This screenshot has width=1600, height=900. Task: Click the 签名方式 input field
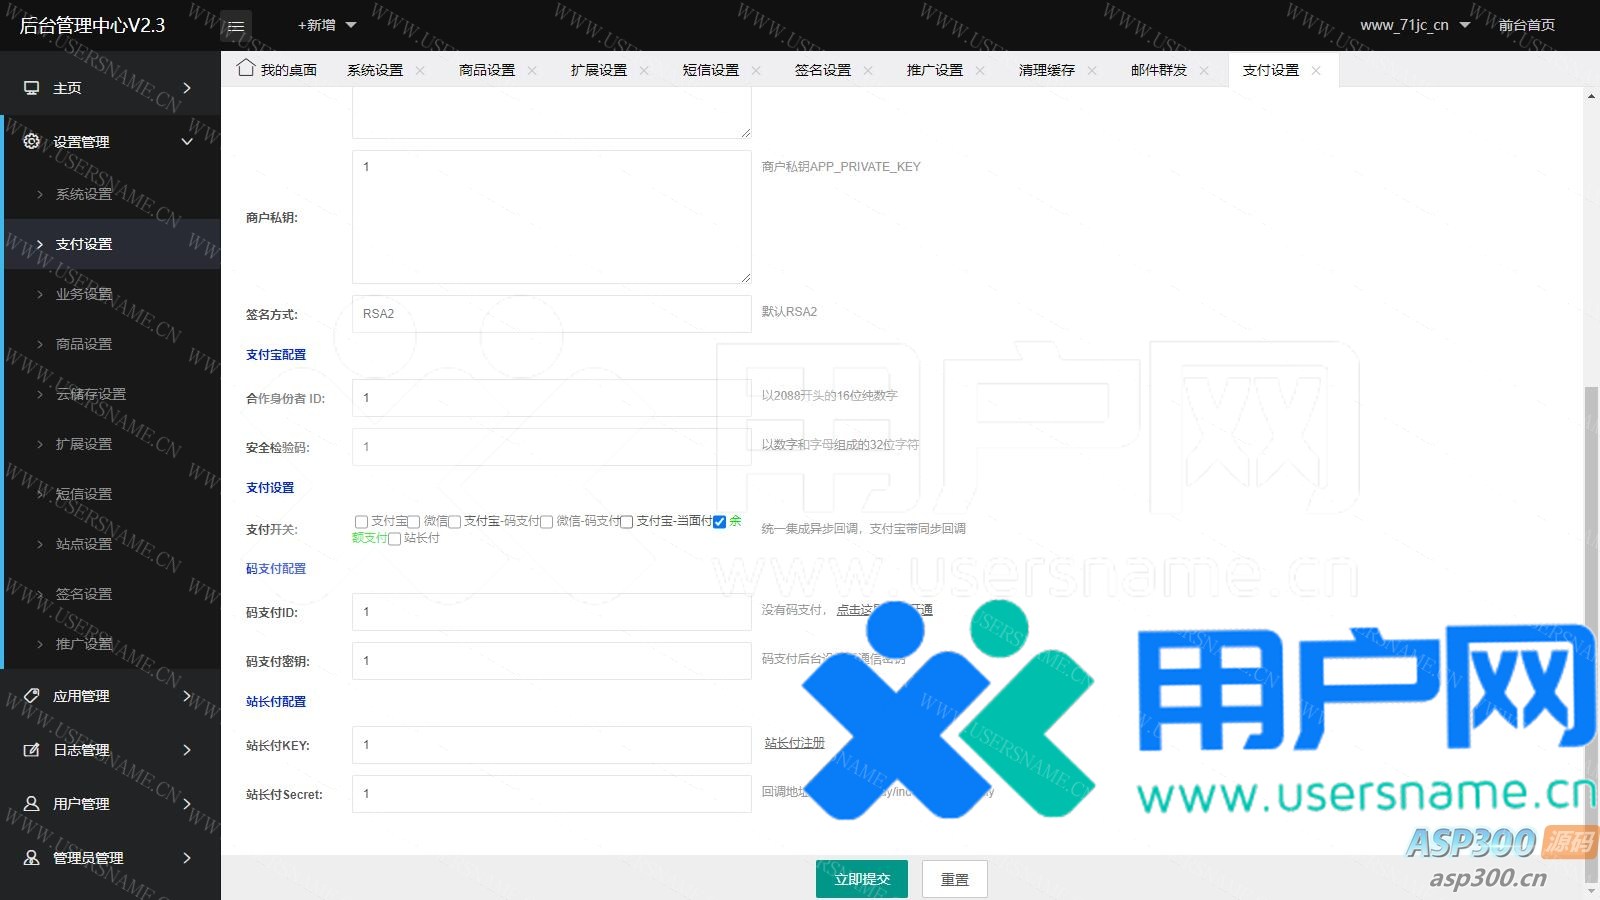(x=551, y=314)
